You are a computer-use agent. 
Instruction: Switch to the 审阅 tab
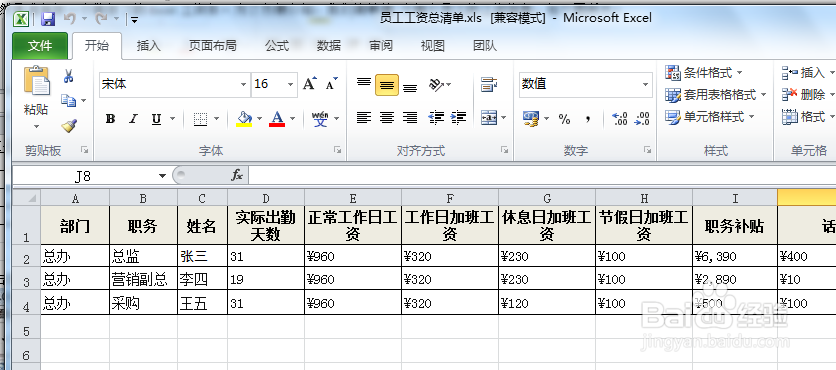pos(381,46)
